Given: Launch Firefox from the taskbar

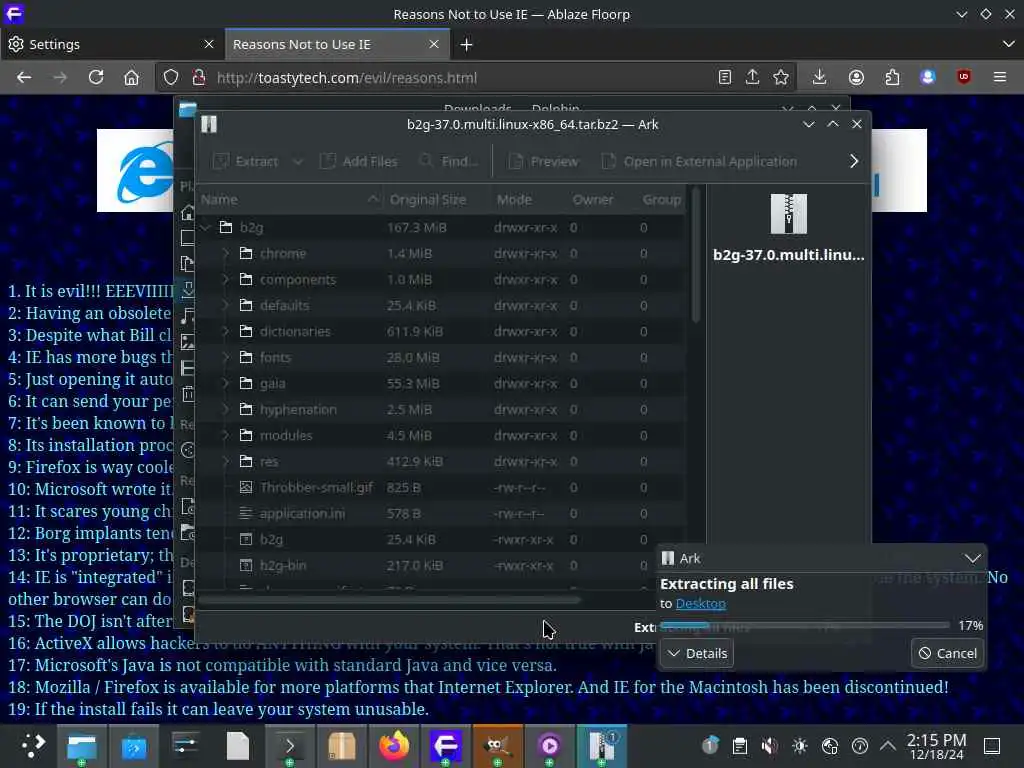Looking at the screenshot, I should point(394,745).
